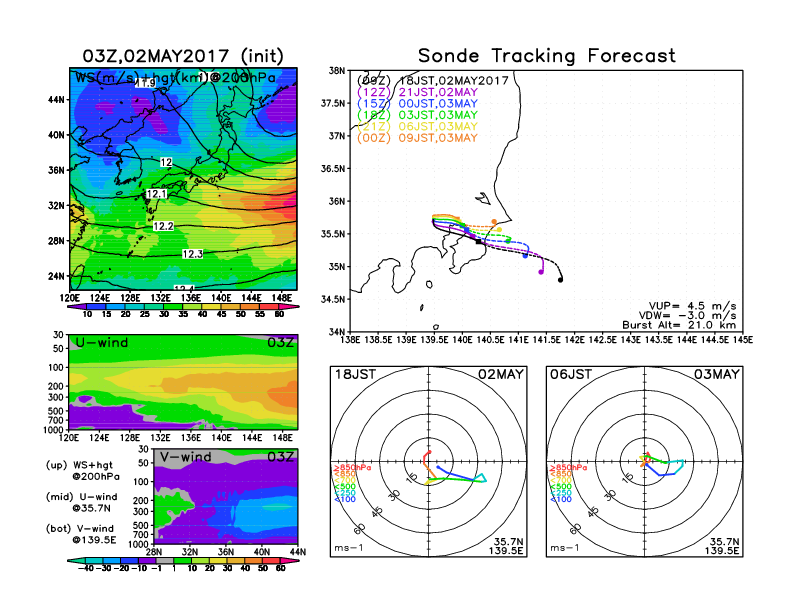792x612 pixels.
Task: Click the '1000' pressure label on the U-wind axis
Action: click(x=54, y=430)
